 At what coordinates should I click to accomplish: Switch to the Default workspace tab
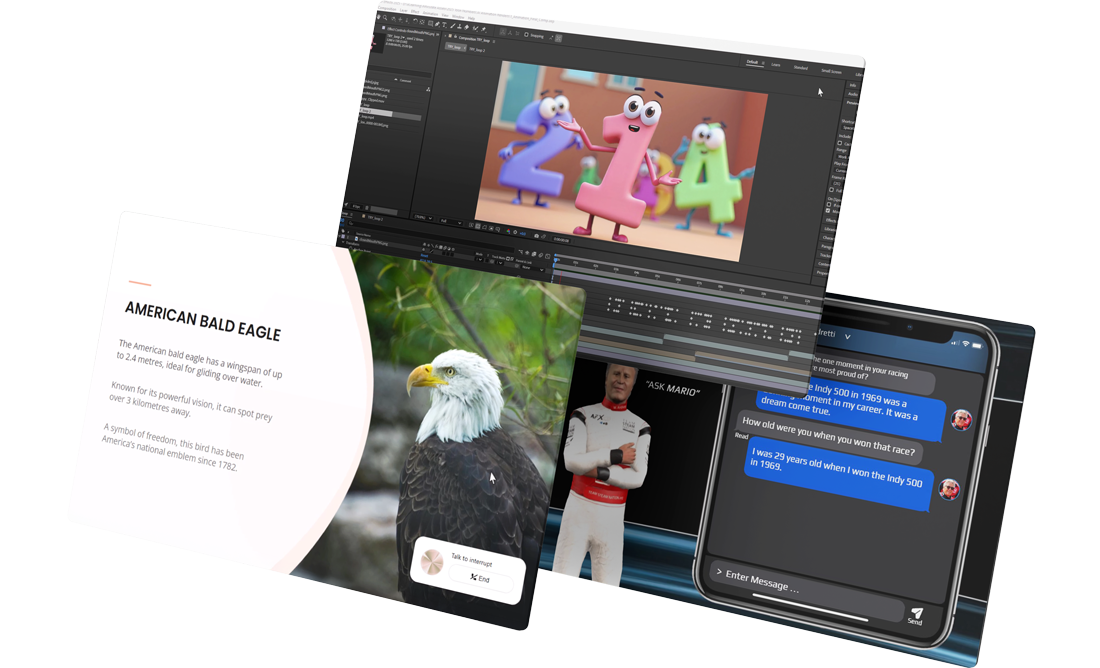click(752, 62)
